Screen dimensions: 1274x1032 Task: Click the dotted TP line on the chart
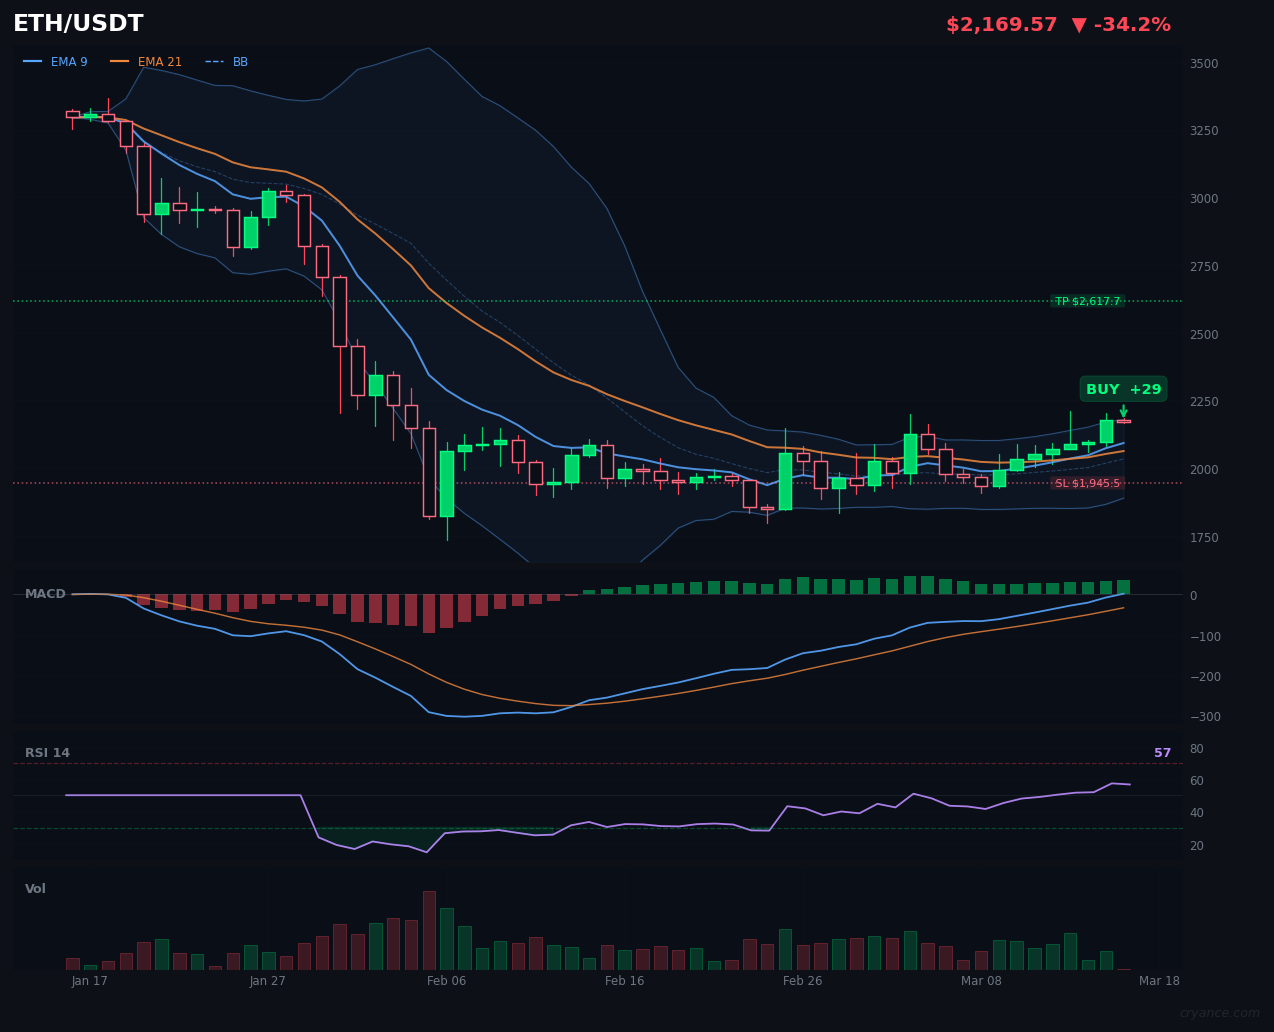tap(600, 299)
